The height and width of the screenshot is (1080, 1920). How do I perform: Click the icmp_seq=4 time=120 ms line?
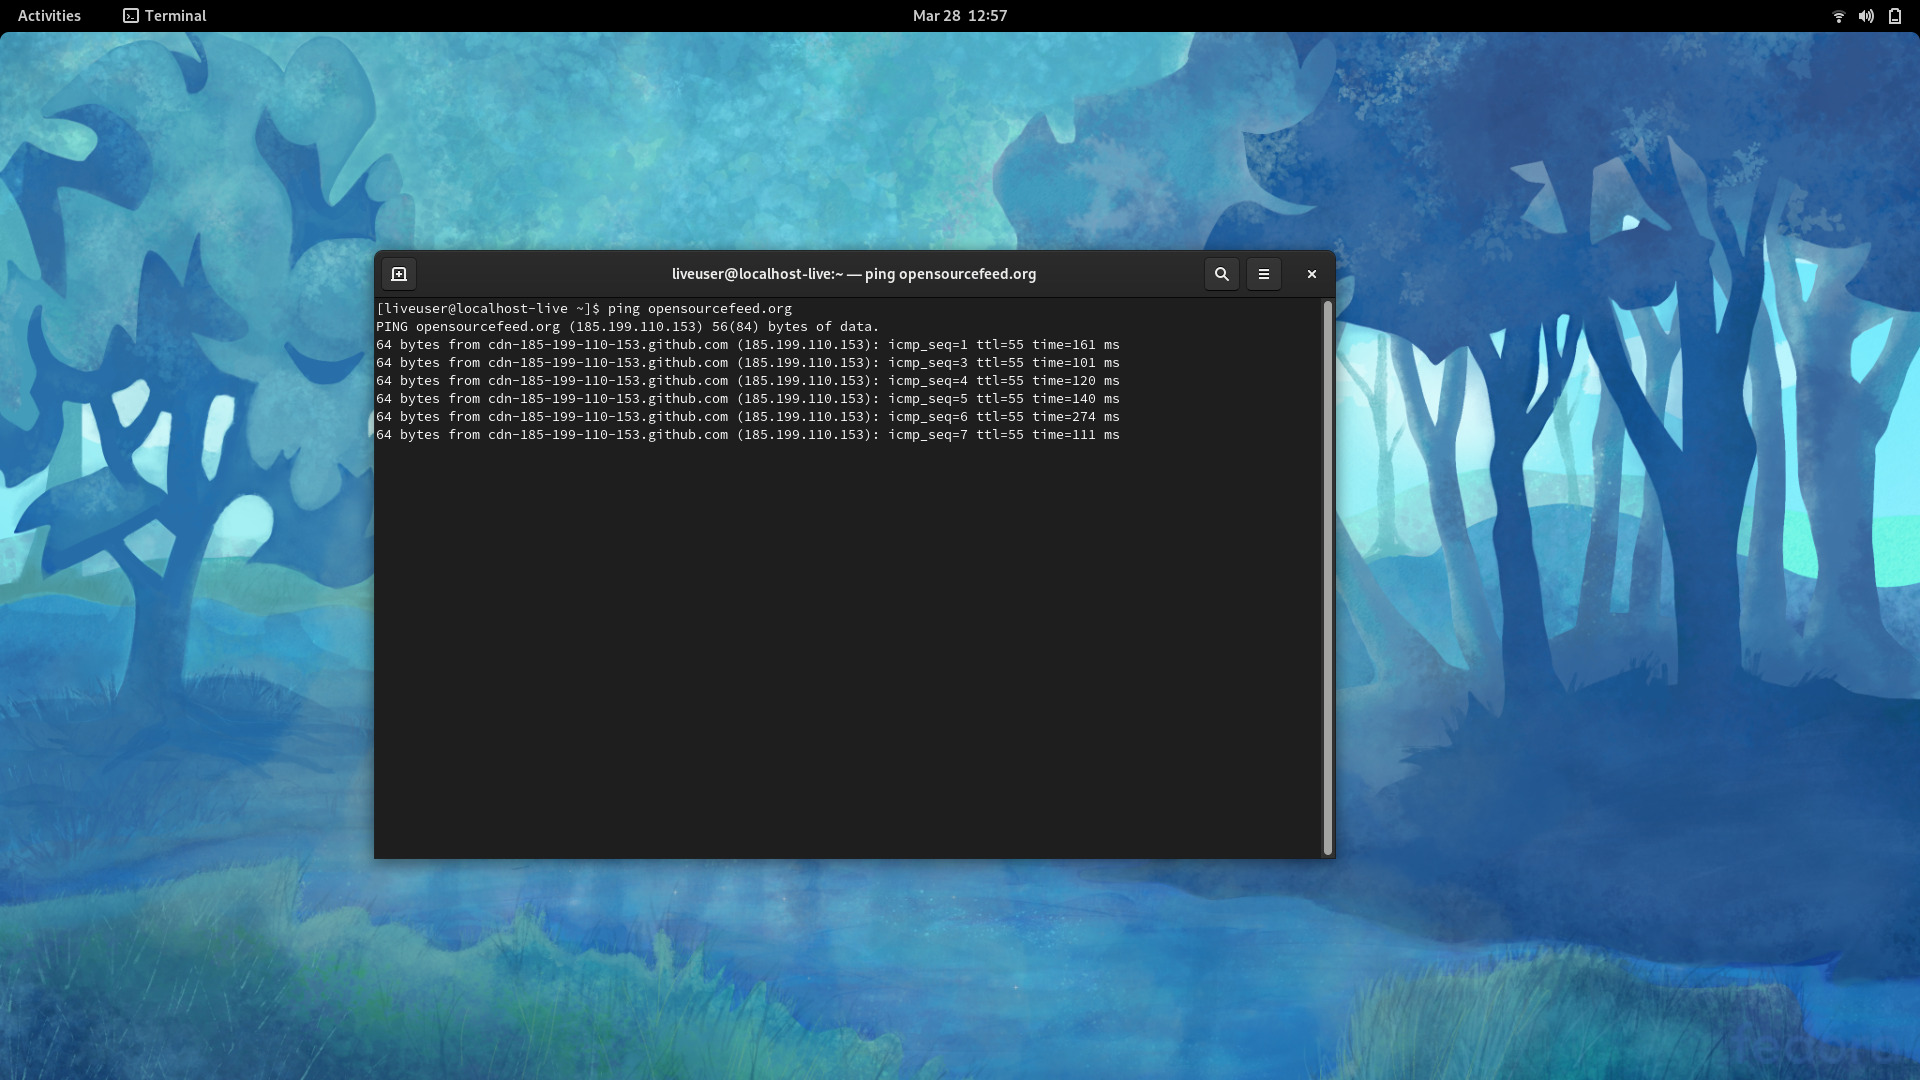click(748, 381)
